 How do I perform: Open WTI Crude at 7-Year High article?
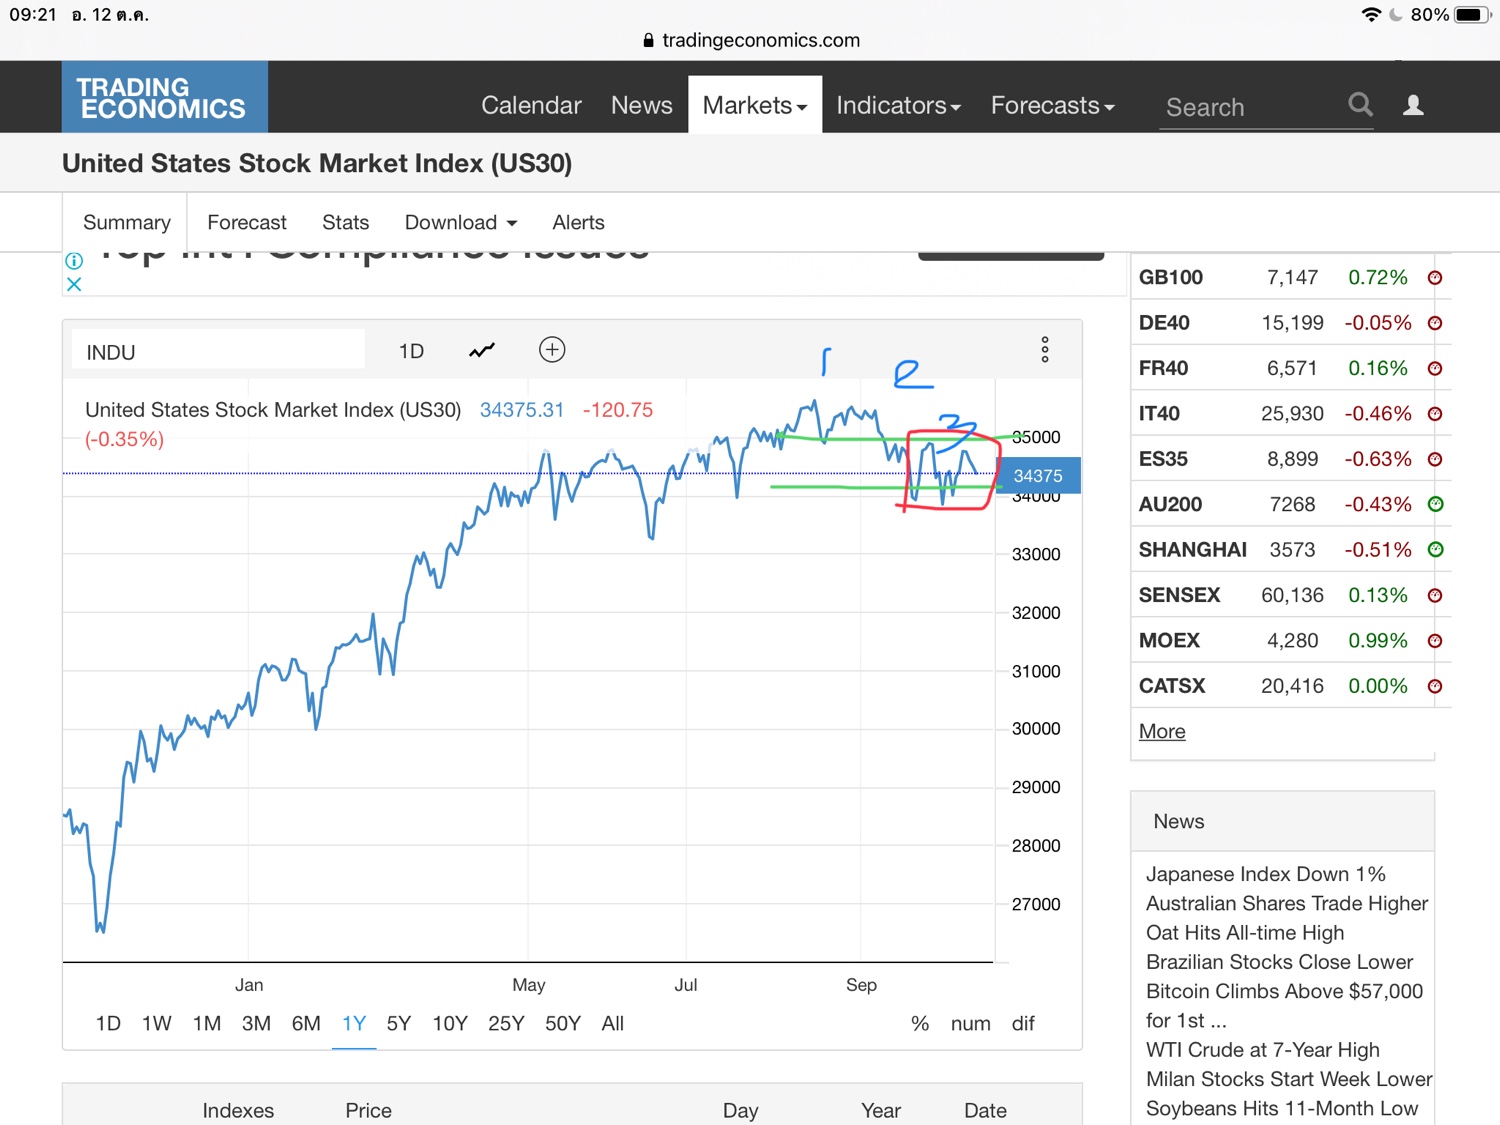(x=1263, y=1050)
